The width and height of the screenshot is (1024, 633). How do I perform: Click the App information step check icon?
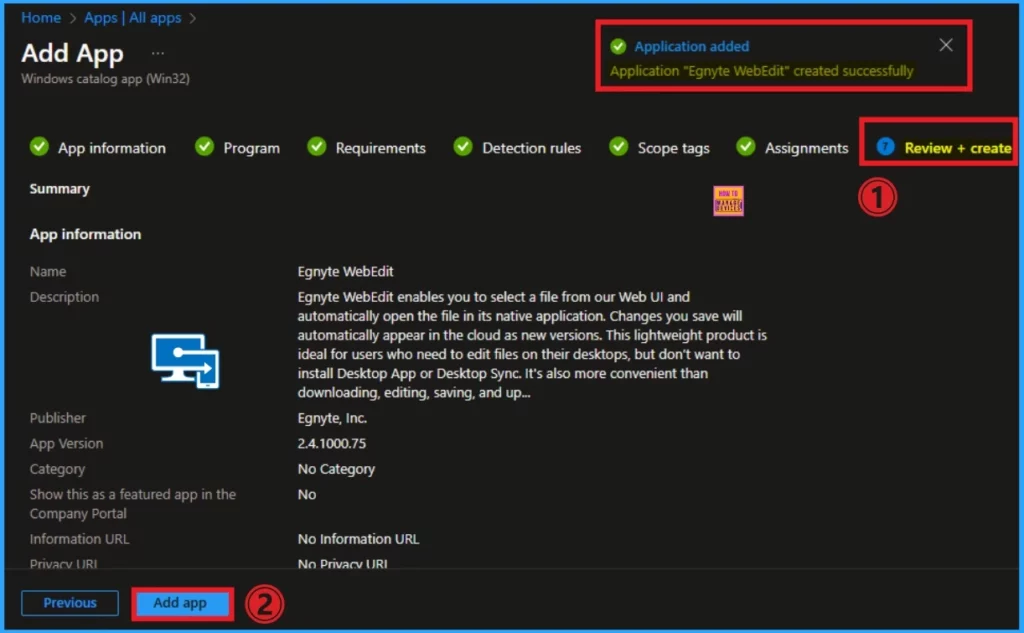tap(39, 146)
